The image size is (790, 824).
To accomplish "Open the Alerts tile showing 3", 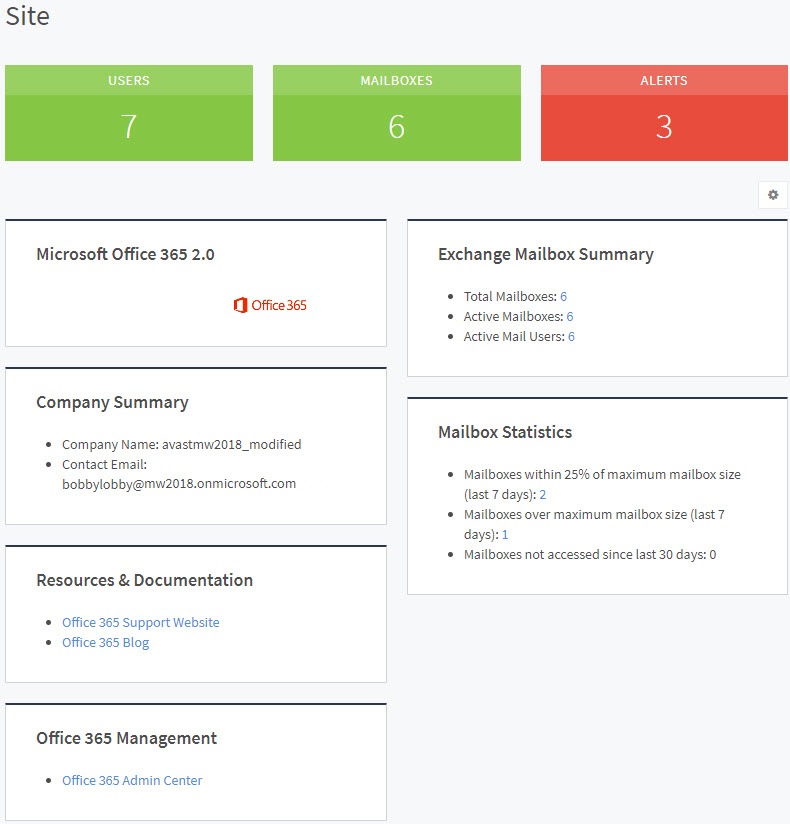I will click(x=664, y=113).
